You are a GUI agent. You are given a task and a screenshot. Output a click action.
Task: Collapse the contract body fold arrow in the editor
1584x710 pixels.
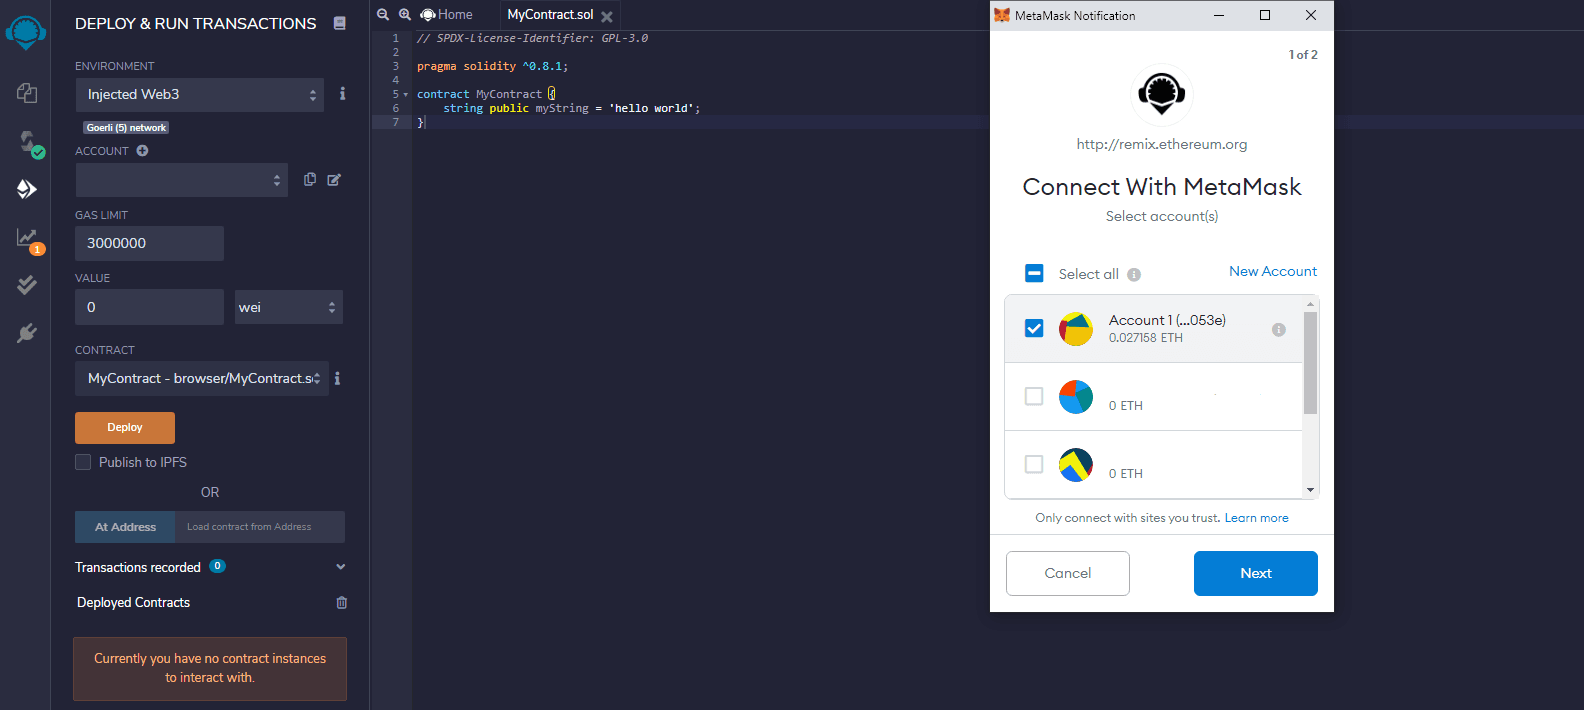(406, 95)
